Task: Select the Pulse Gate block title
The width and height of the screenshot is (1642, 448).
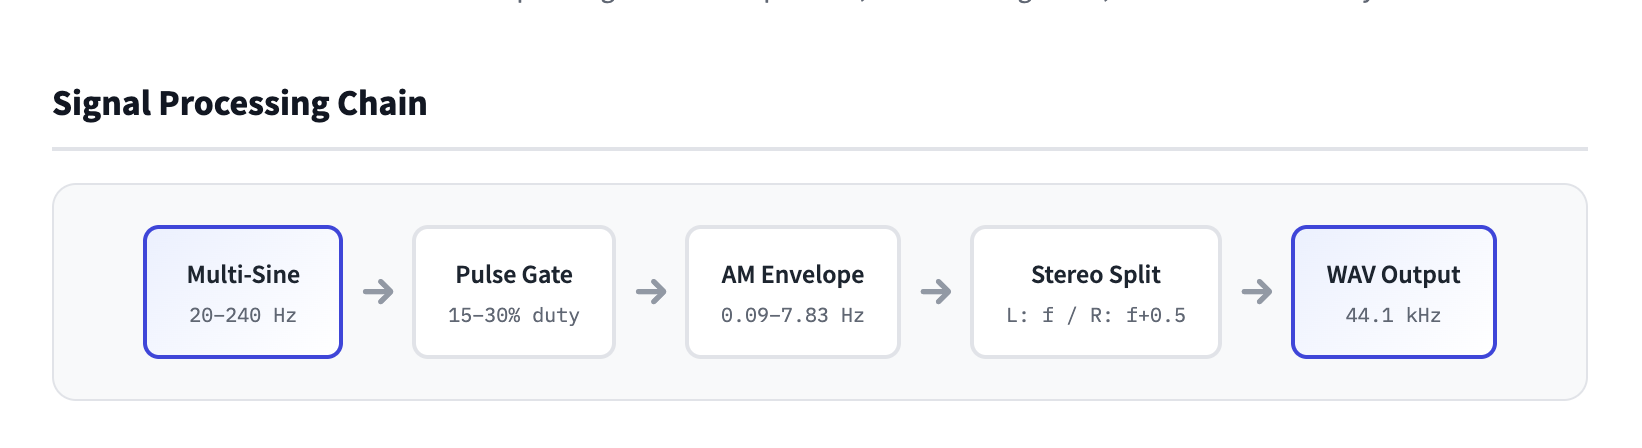Action: [514, 275]
